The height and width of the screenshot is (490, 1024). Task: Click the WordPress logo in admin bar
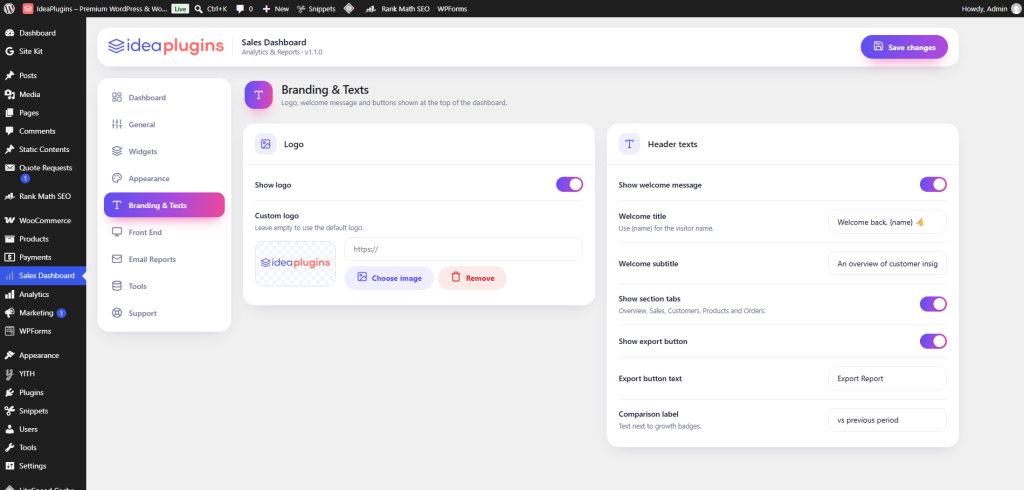[x=9, y=9]
